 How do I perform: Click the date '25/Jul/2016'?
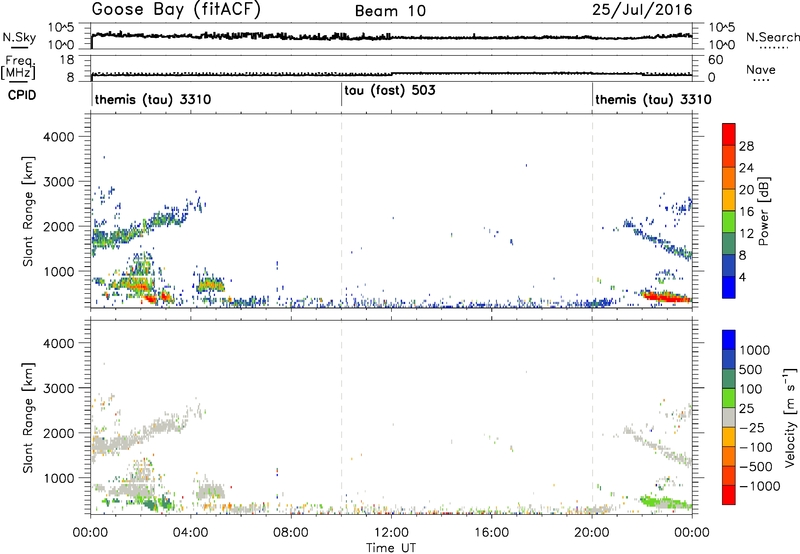click(x=642, y=10)
